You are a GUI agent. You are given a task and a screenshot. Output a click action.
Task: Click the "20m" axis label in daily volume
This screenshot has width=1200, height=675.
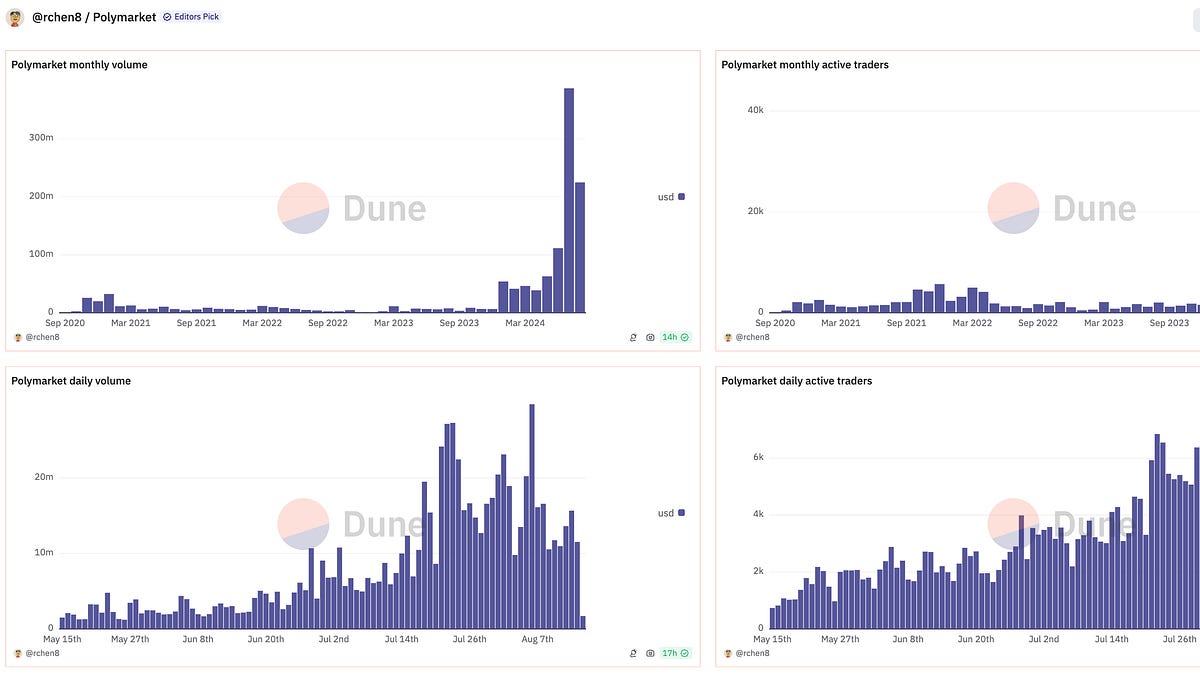(44, 477)
